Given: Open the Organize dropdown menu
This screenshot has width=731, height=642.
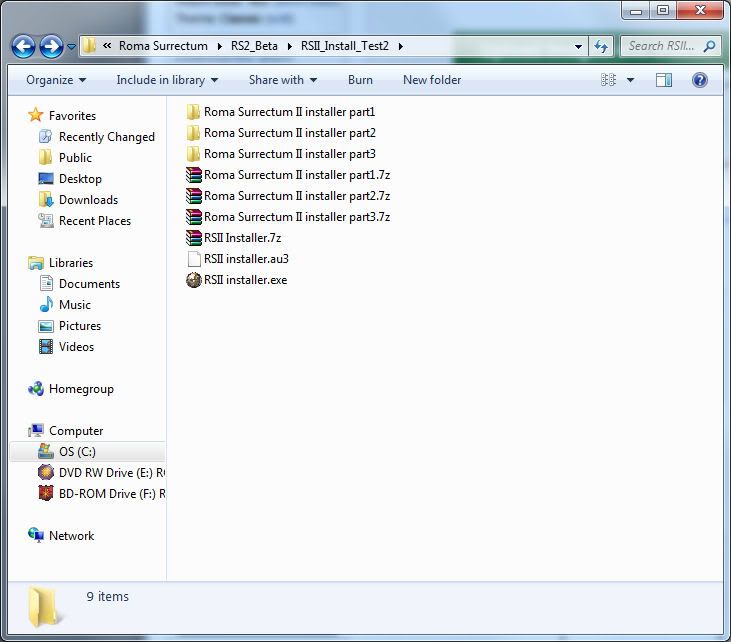Looking at the screenshot, I should click(x=56, y=80).
